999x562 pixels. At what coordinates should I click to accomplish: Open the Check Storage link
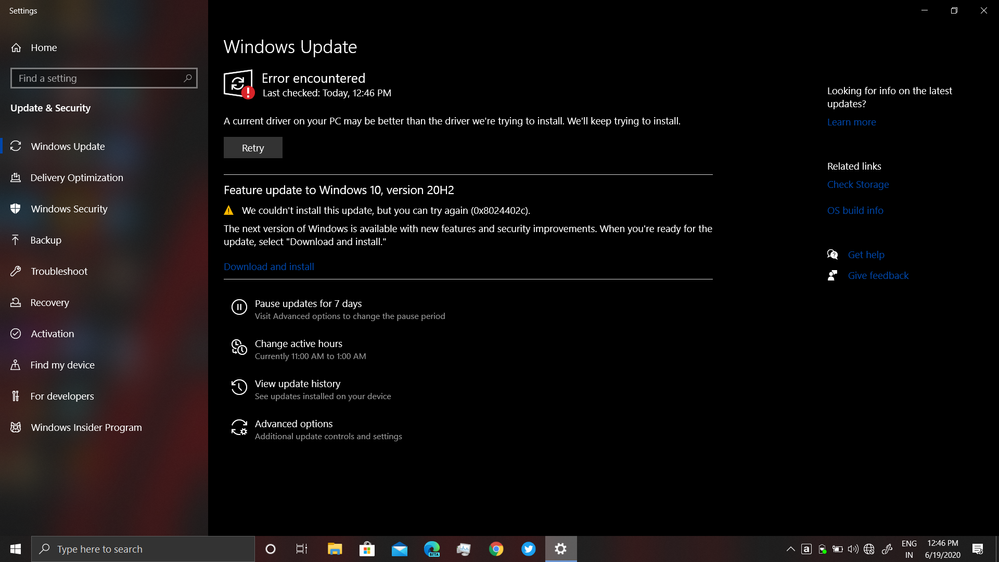(x=858, y=185)
